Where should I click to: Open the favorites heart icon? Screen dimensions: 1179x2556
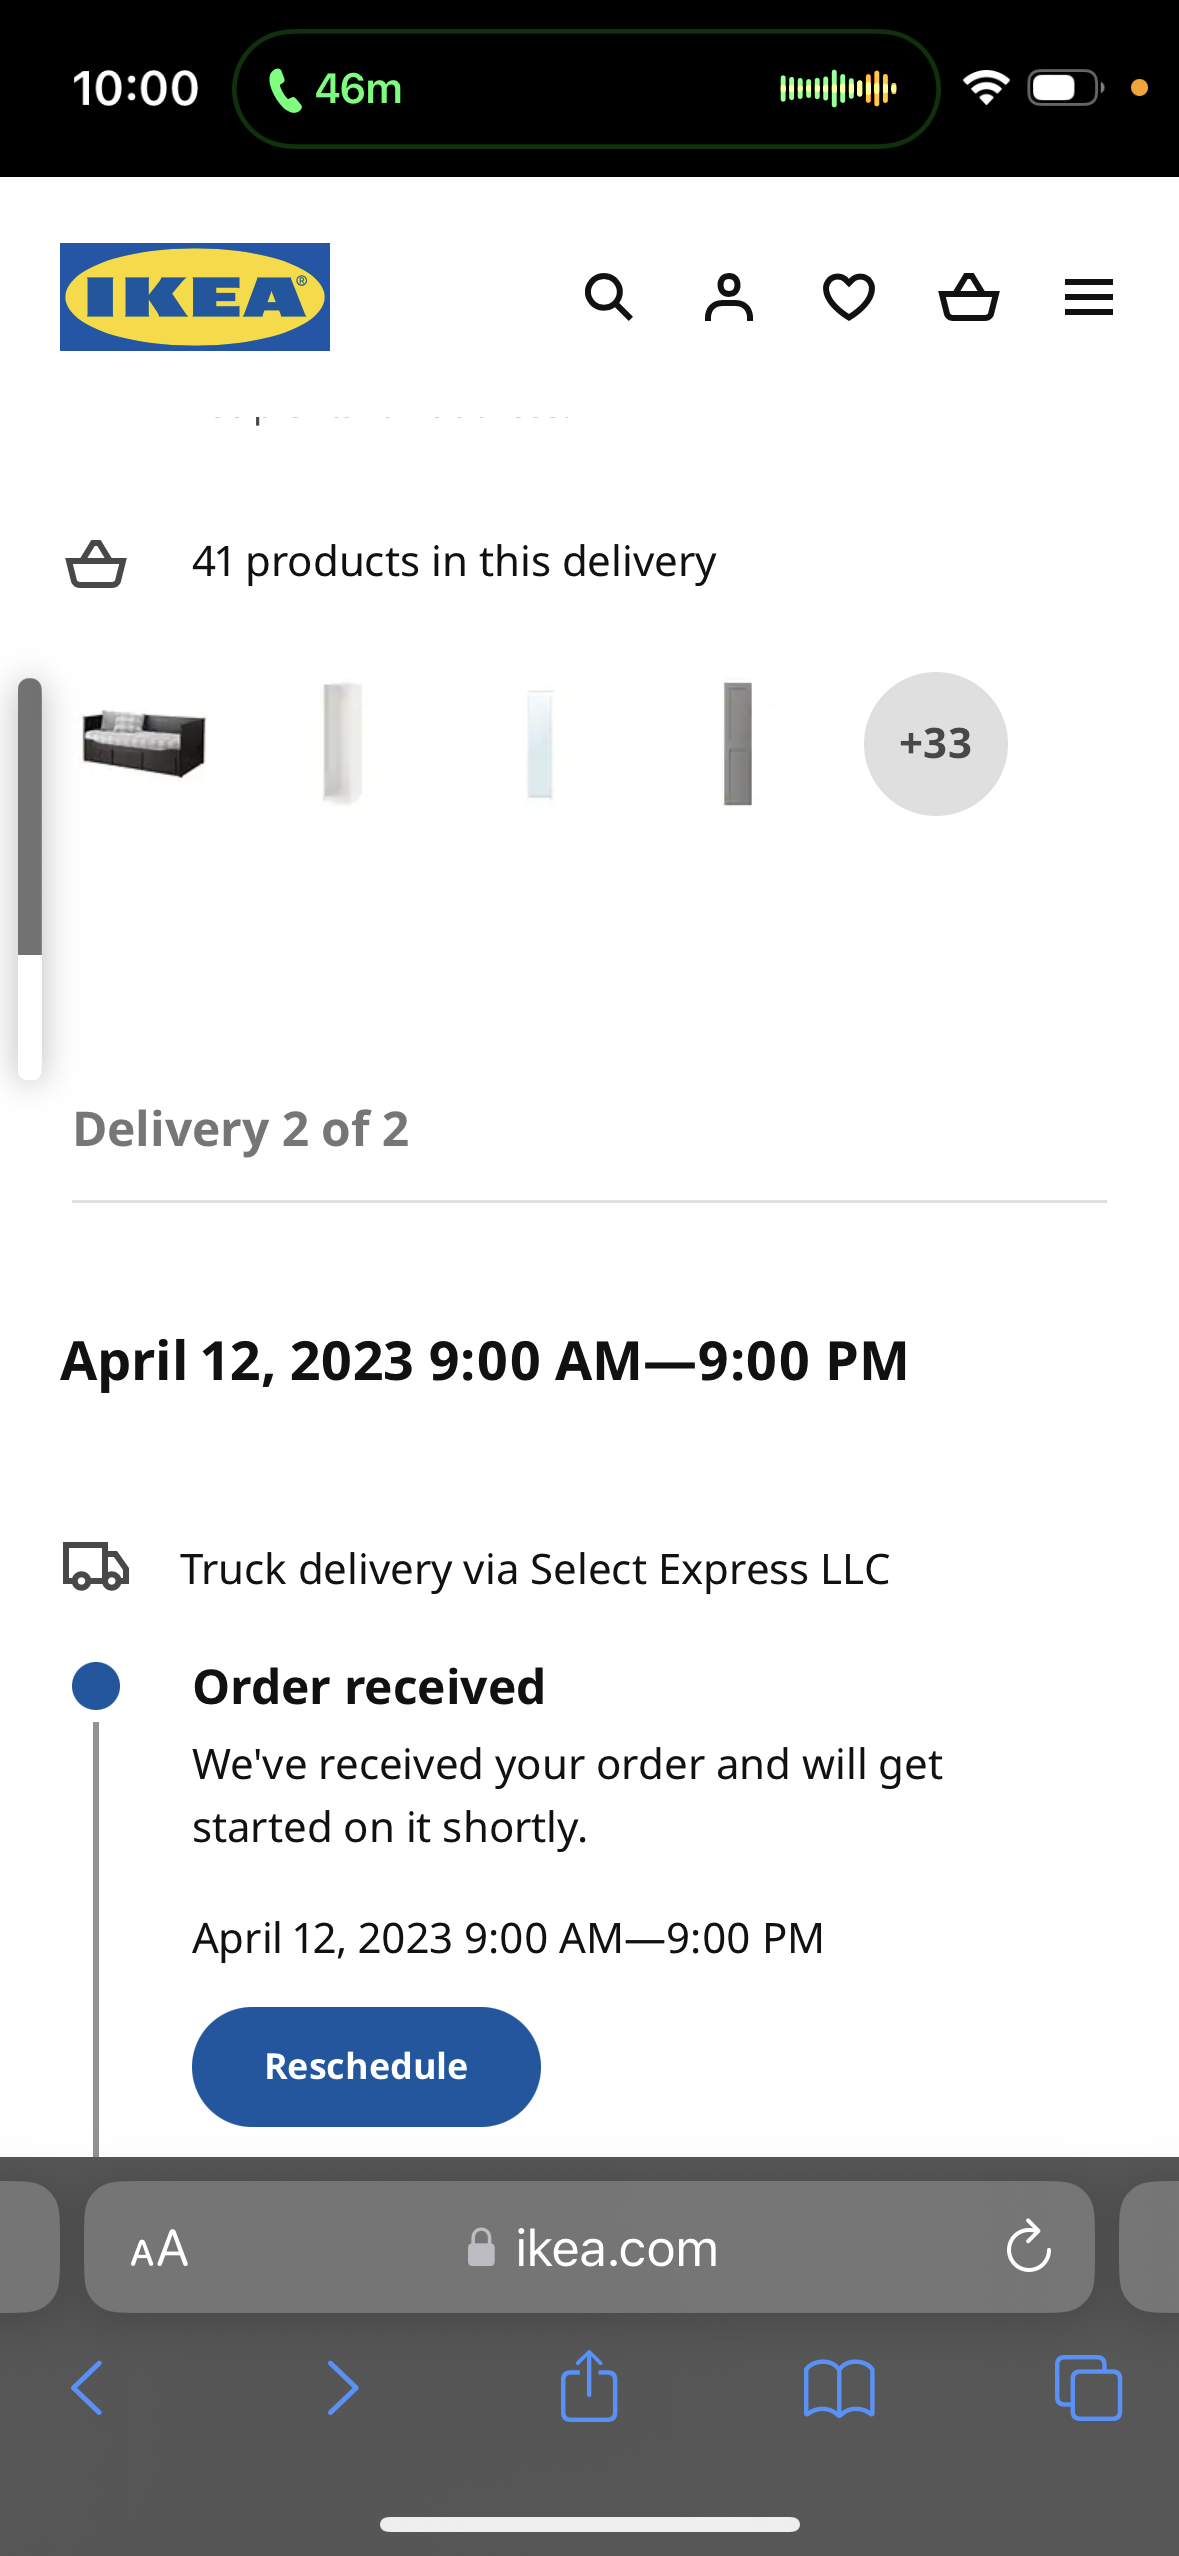[849, 297]
